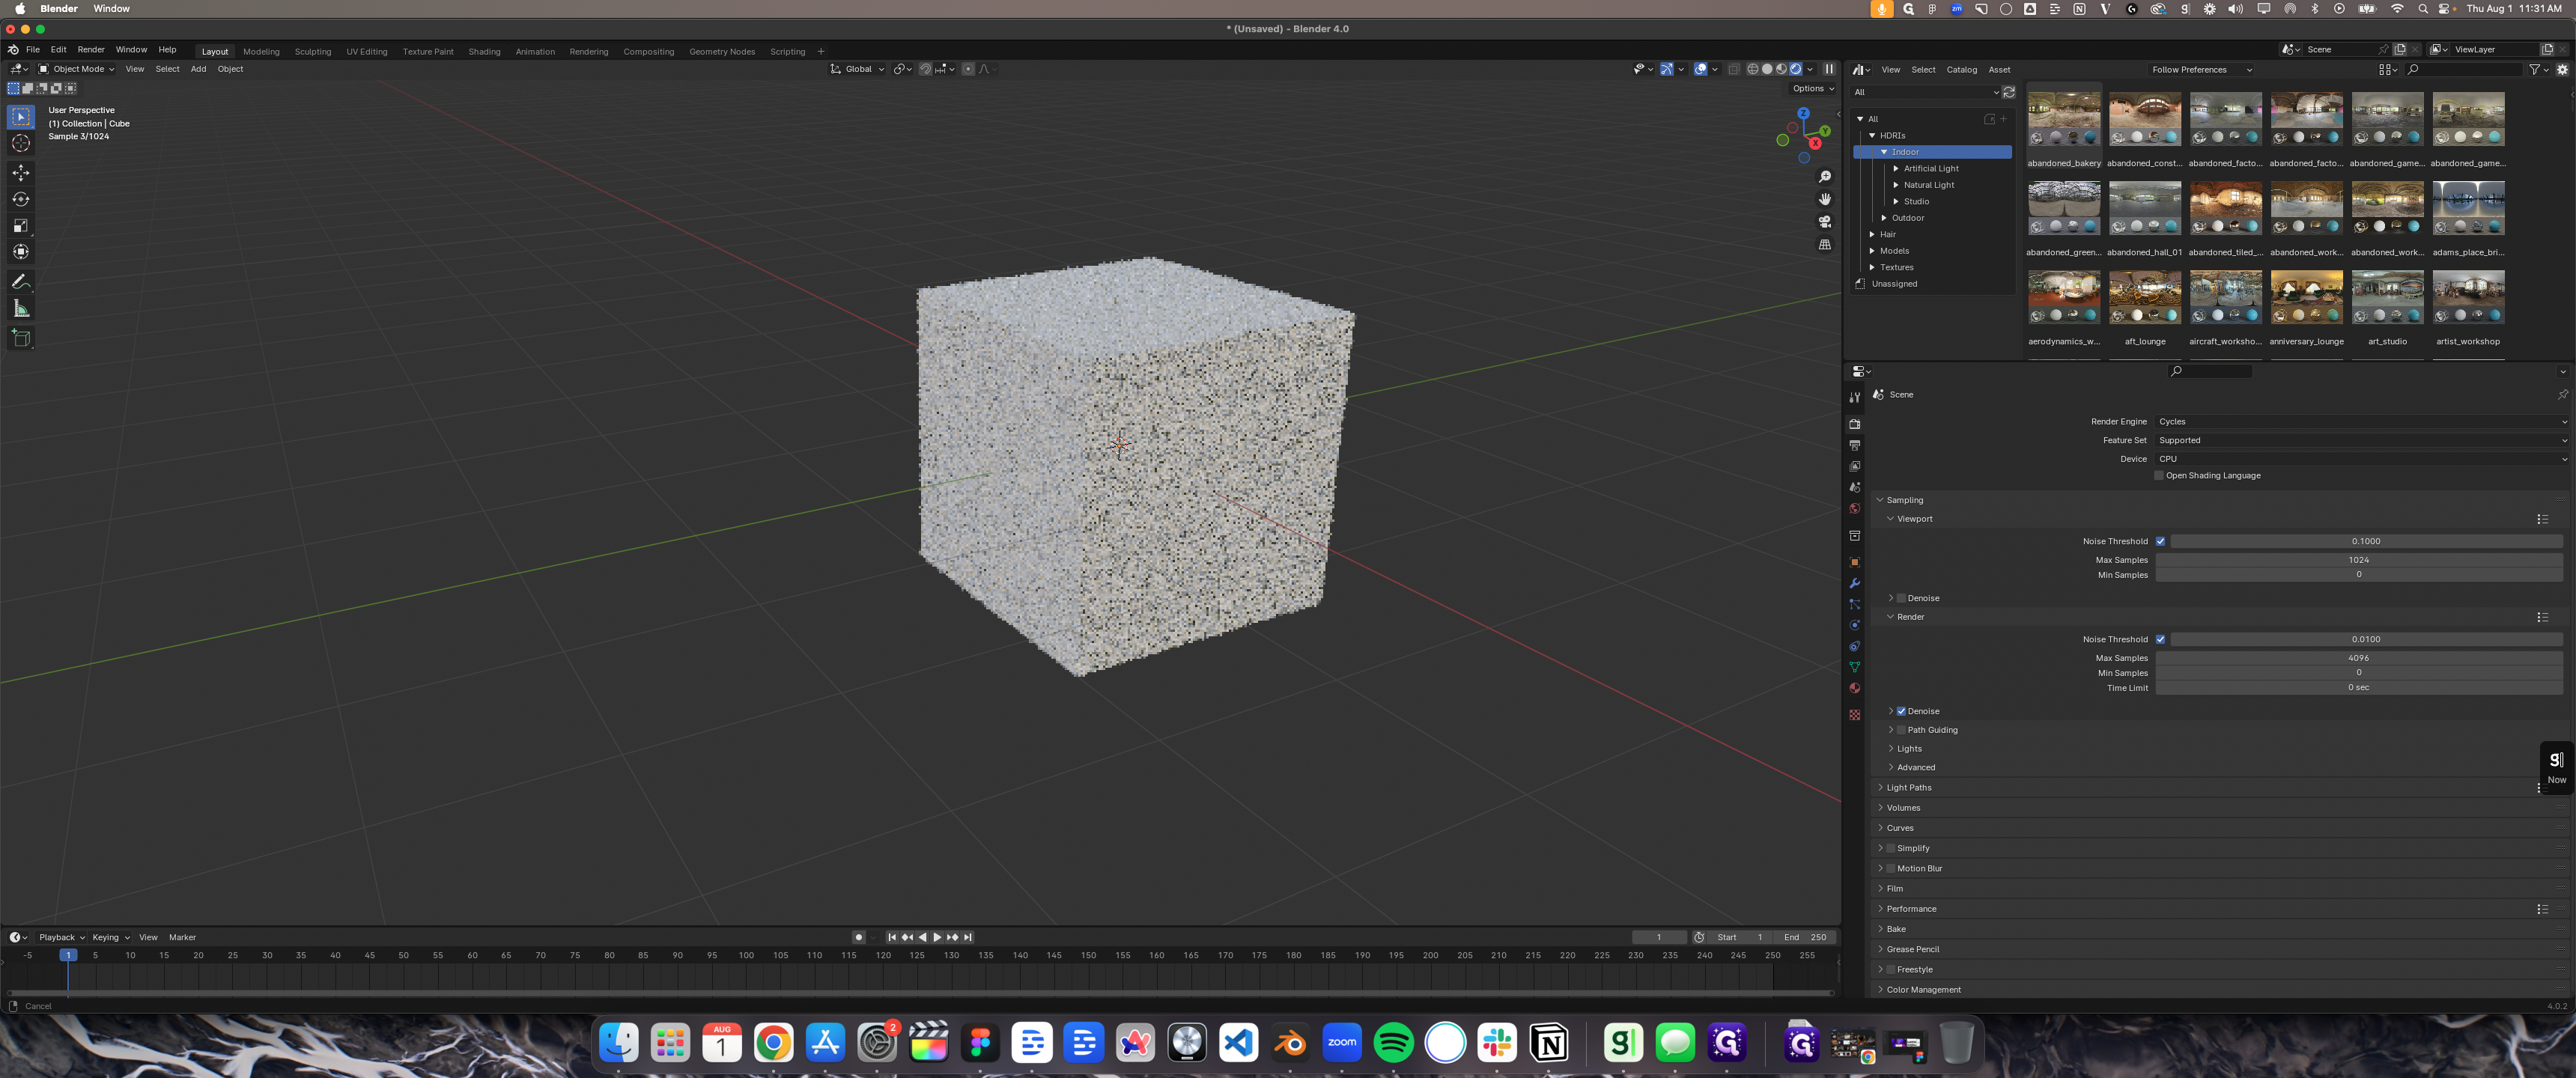Switch to the Shading workspace tab

click(x=484, y=52)
